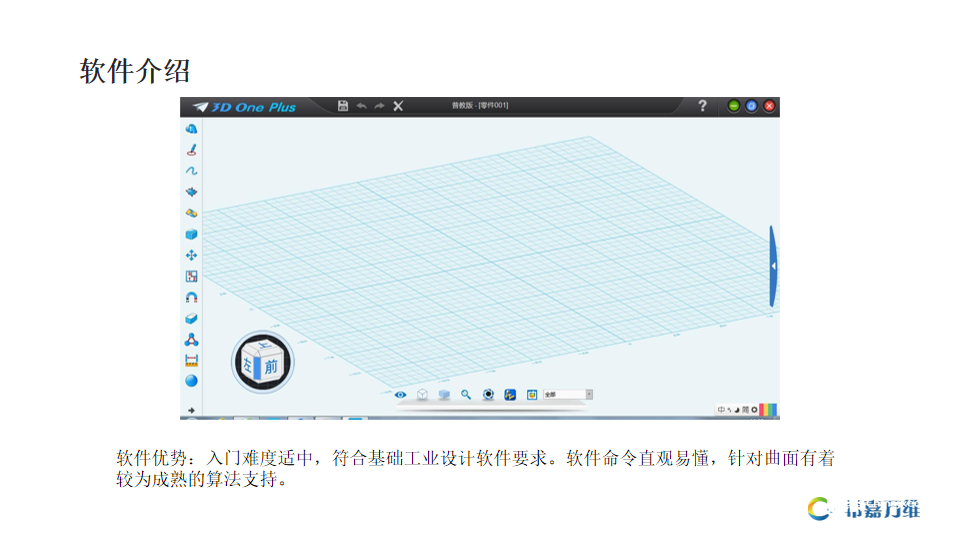Undo the last action with left arrow
This screenshot has height=540, width=960.
361,106
